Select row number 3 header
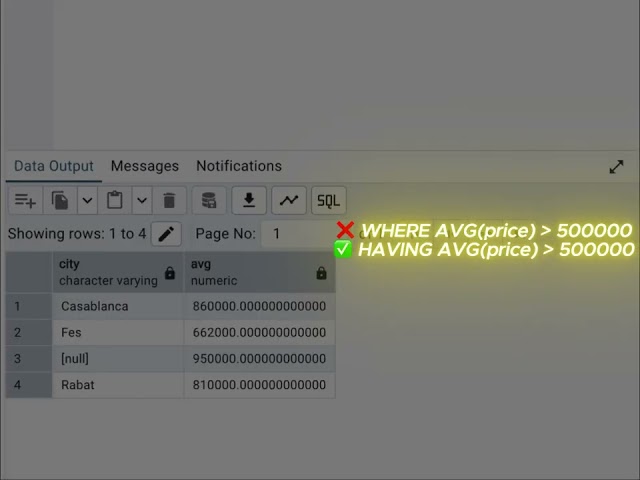 (x=29, y=359)
